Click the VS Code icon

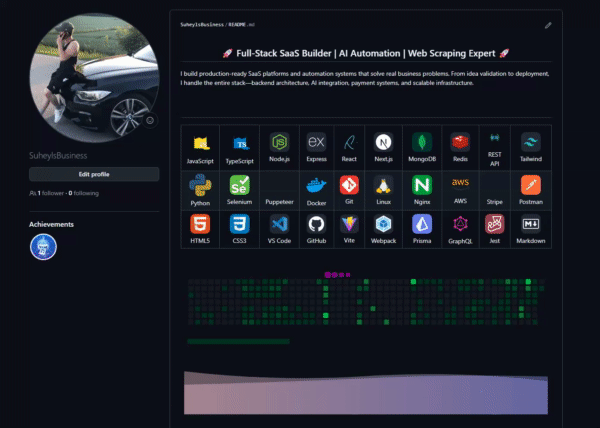(279, 225)
